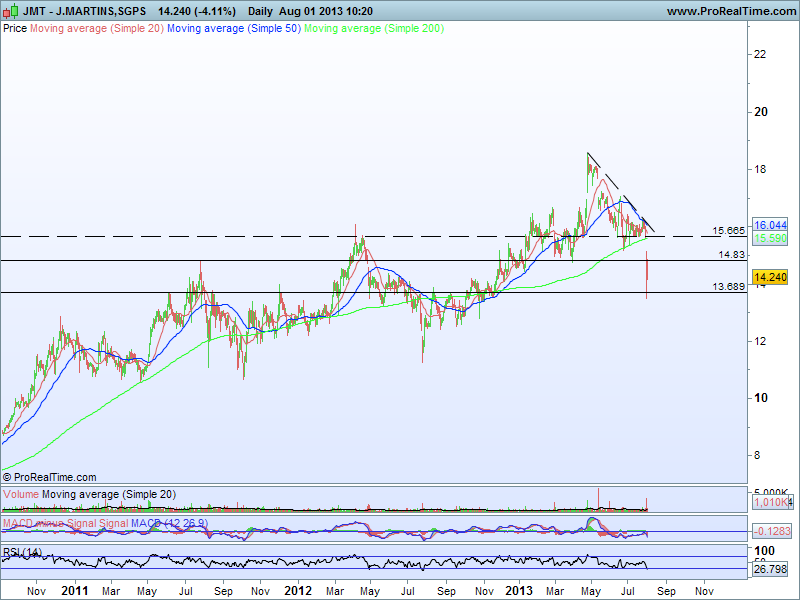Click the 20 mark on the price axis
The height and width of the screenshot is (600, 800).
pos(760,112)
